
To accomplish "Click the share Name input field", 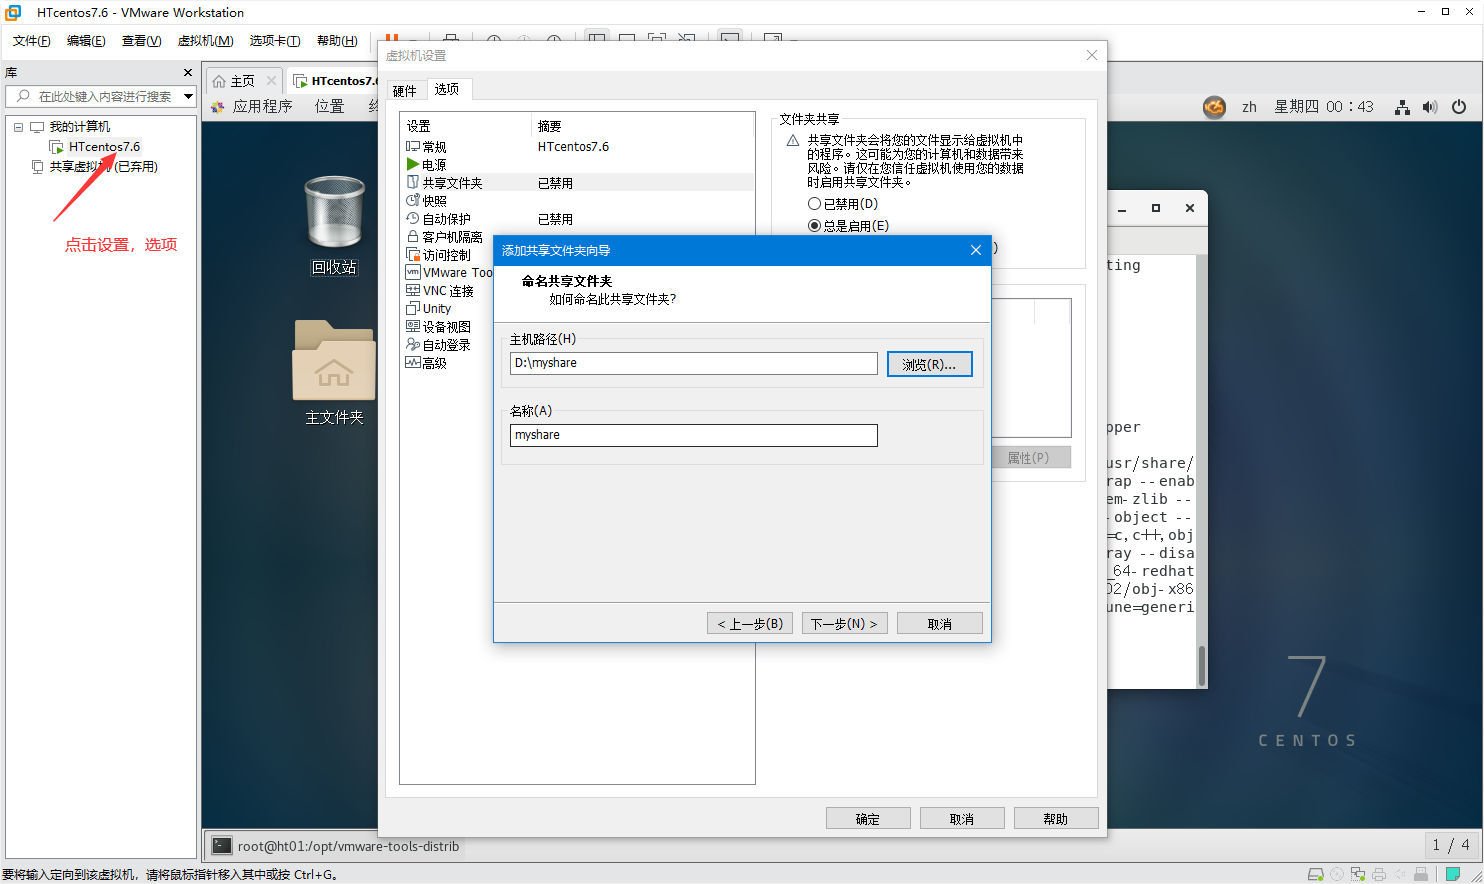I will [693, 435].
